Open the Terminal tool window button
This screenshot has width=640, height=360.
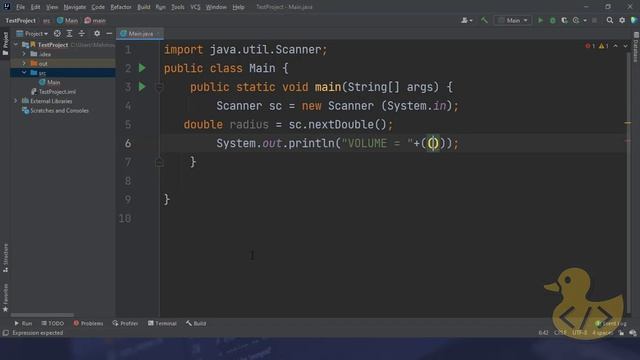coord(162,323)
